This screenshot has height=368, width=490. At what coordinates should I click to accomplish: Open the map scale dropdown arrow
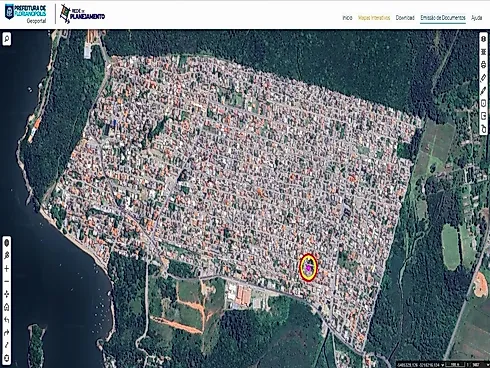point(487,365)
